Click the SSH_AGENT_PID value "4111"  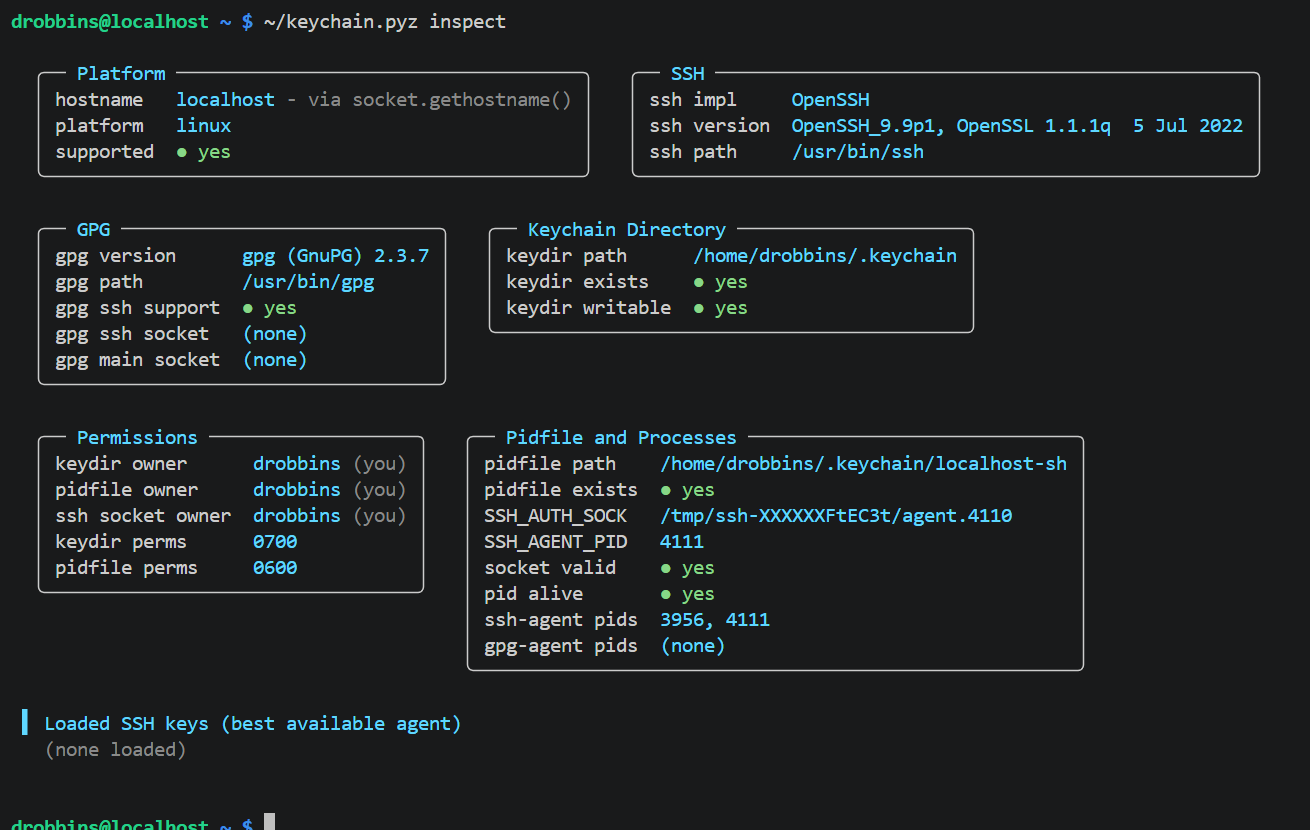click(x=682, y=542)
